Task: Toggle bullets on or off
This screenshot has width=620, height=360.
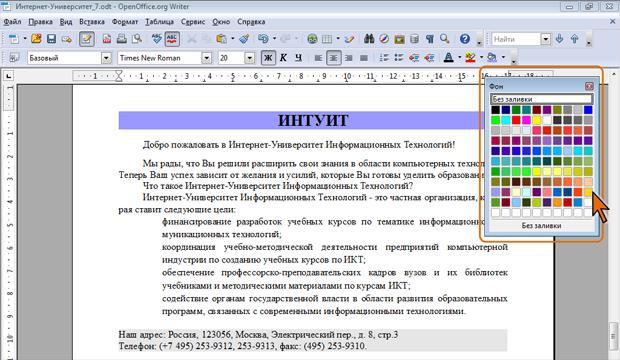Action: [399, 58]
